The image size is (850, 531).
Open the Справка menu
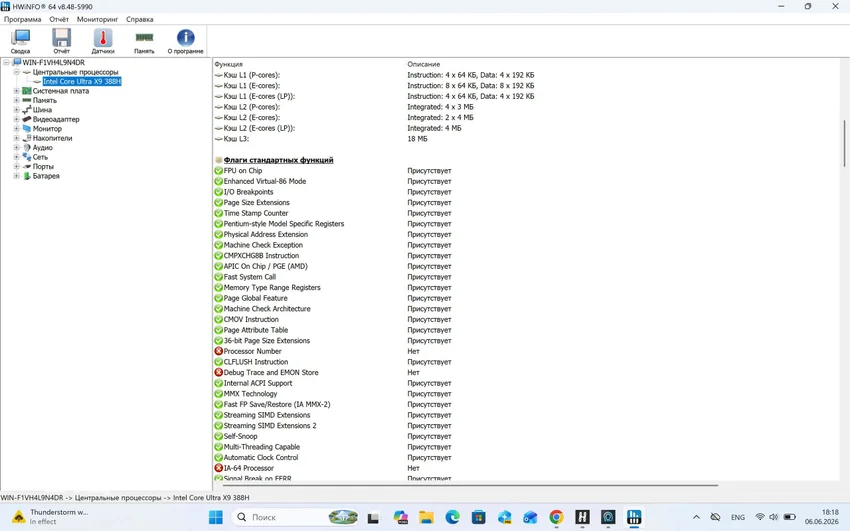coord(140,19)
